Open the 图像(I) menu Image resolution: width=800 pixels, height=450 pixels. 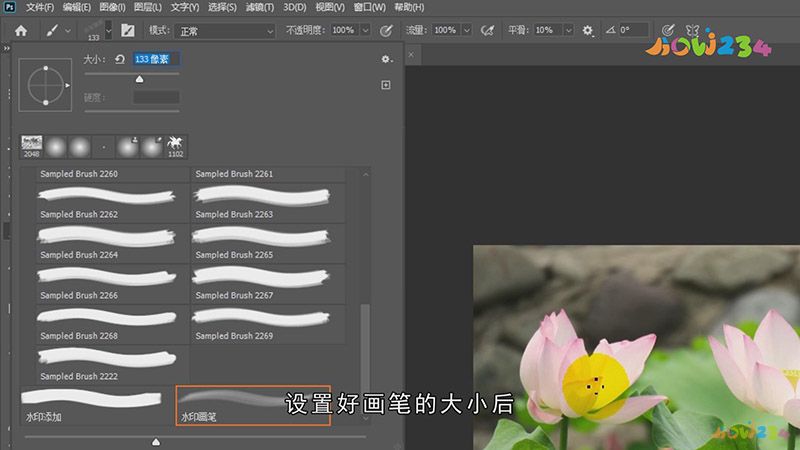coord(112,7)
